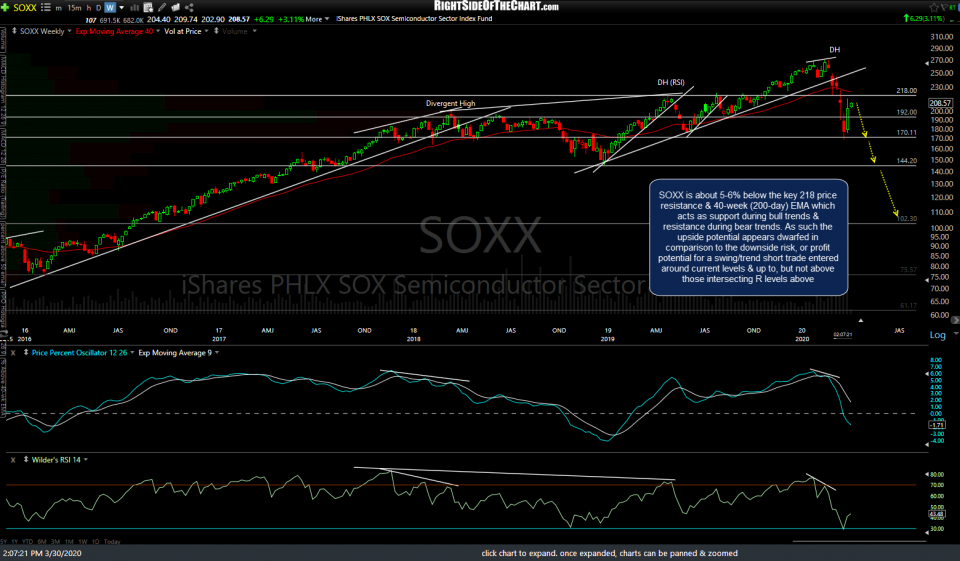Jump to Today on the time axis
Image resolution: width=960 pixels, height=561 pixels.
click(112, 541)
